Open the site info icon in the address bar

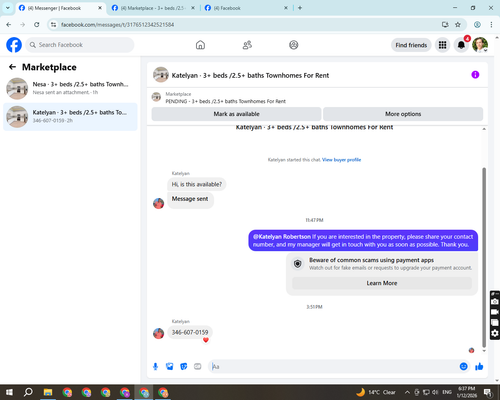53,25
